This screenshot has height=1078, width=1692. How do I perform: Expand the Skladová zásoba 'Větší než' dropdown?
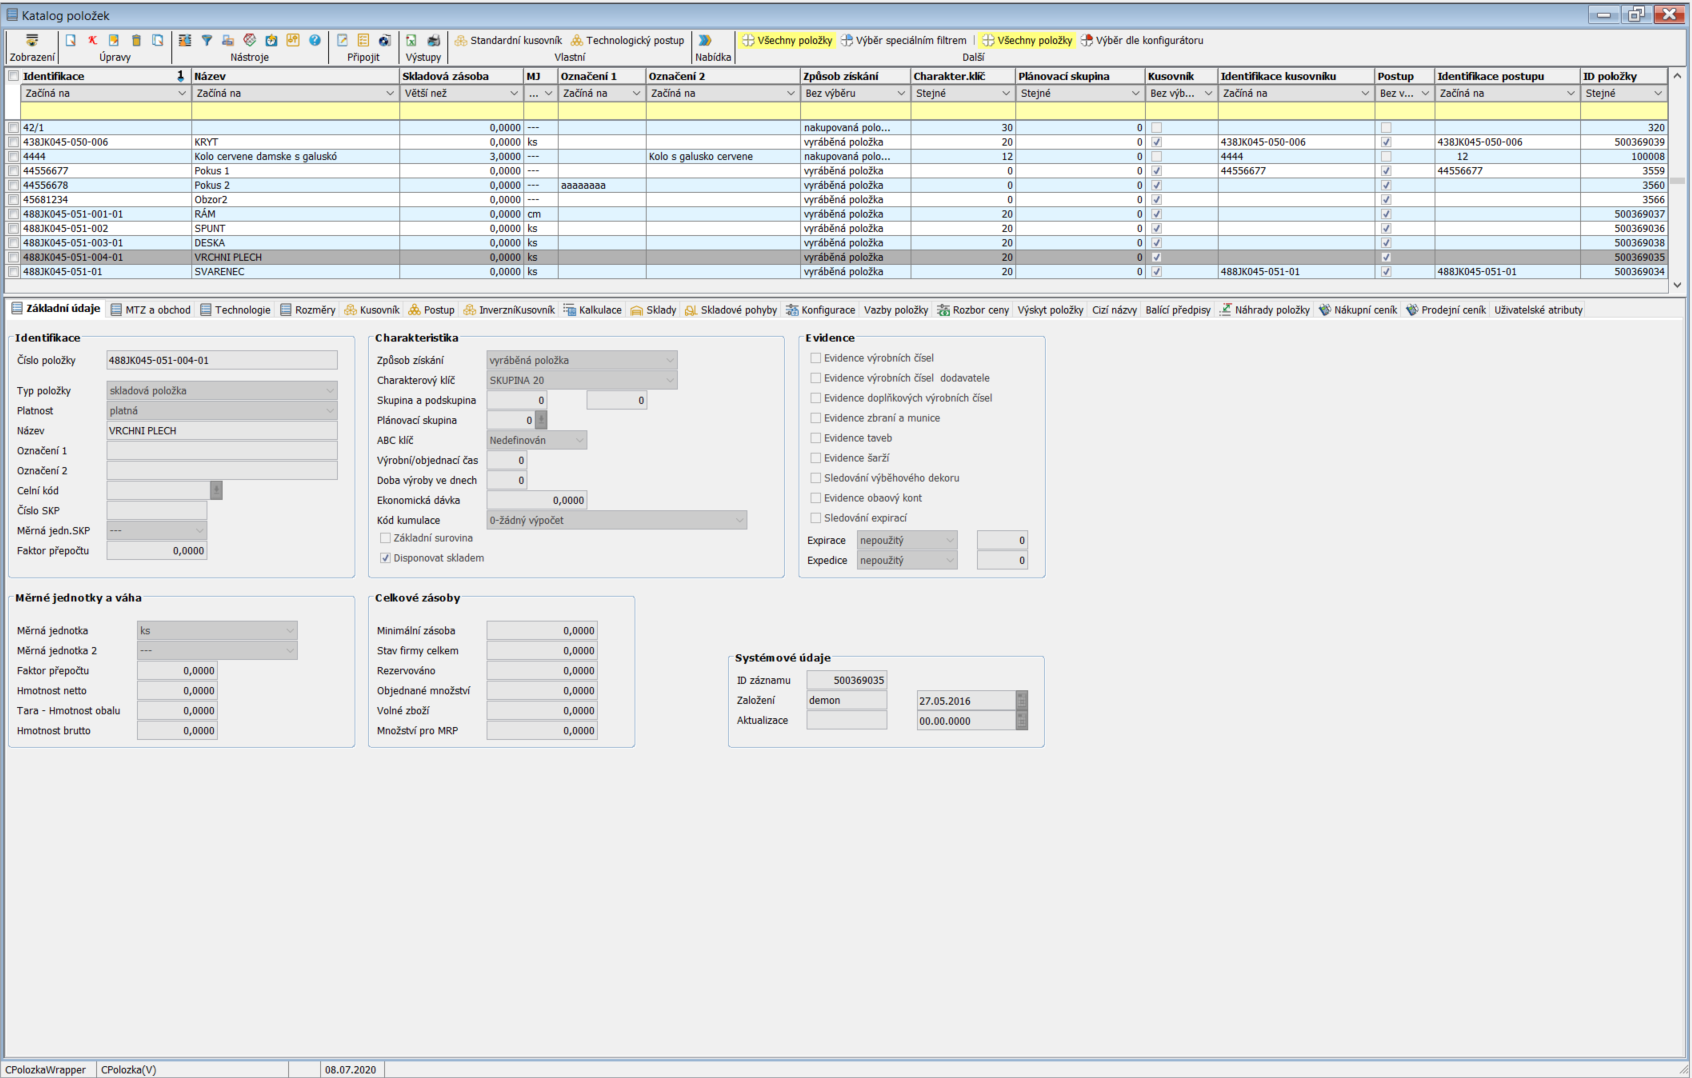click(x=513, y=94)
